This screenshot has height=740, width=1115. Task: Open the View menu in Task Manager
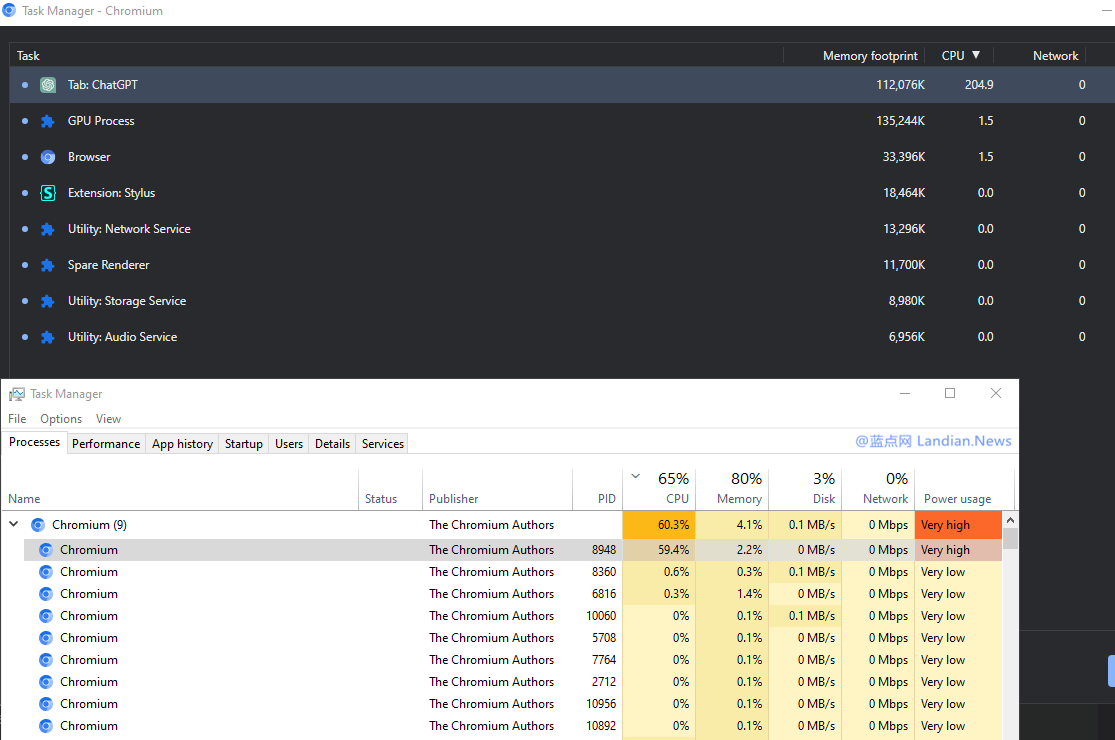click(108, 419)
